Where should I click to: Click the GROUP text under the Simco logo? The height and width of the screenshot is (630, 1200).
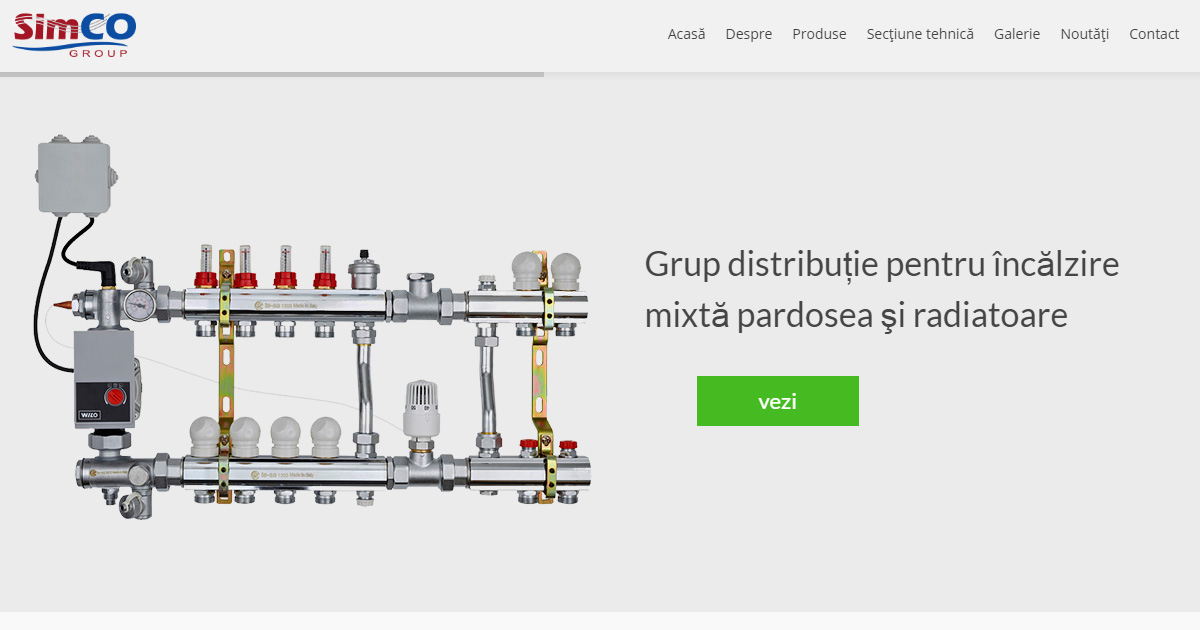coord(97,54)
